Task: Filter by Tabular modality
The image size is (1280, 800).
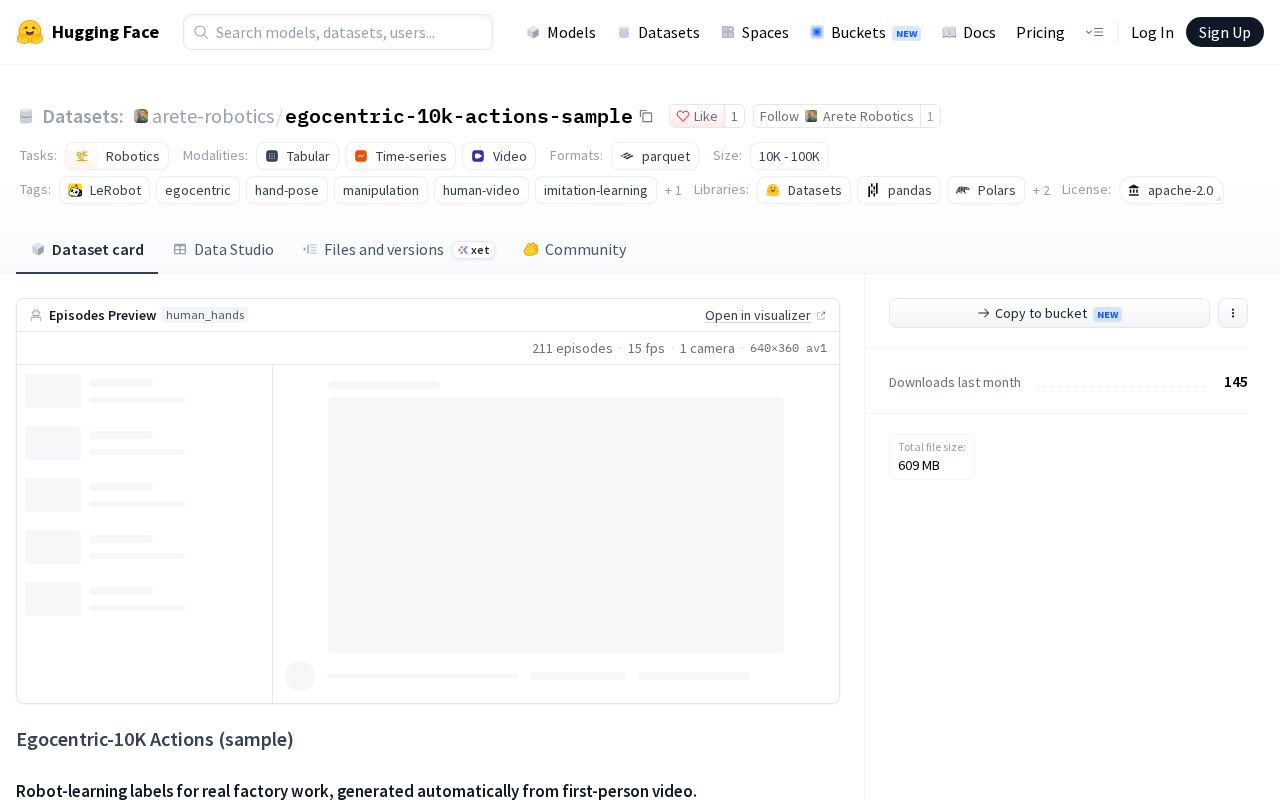Action: point(297,156)
